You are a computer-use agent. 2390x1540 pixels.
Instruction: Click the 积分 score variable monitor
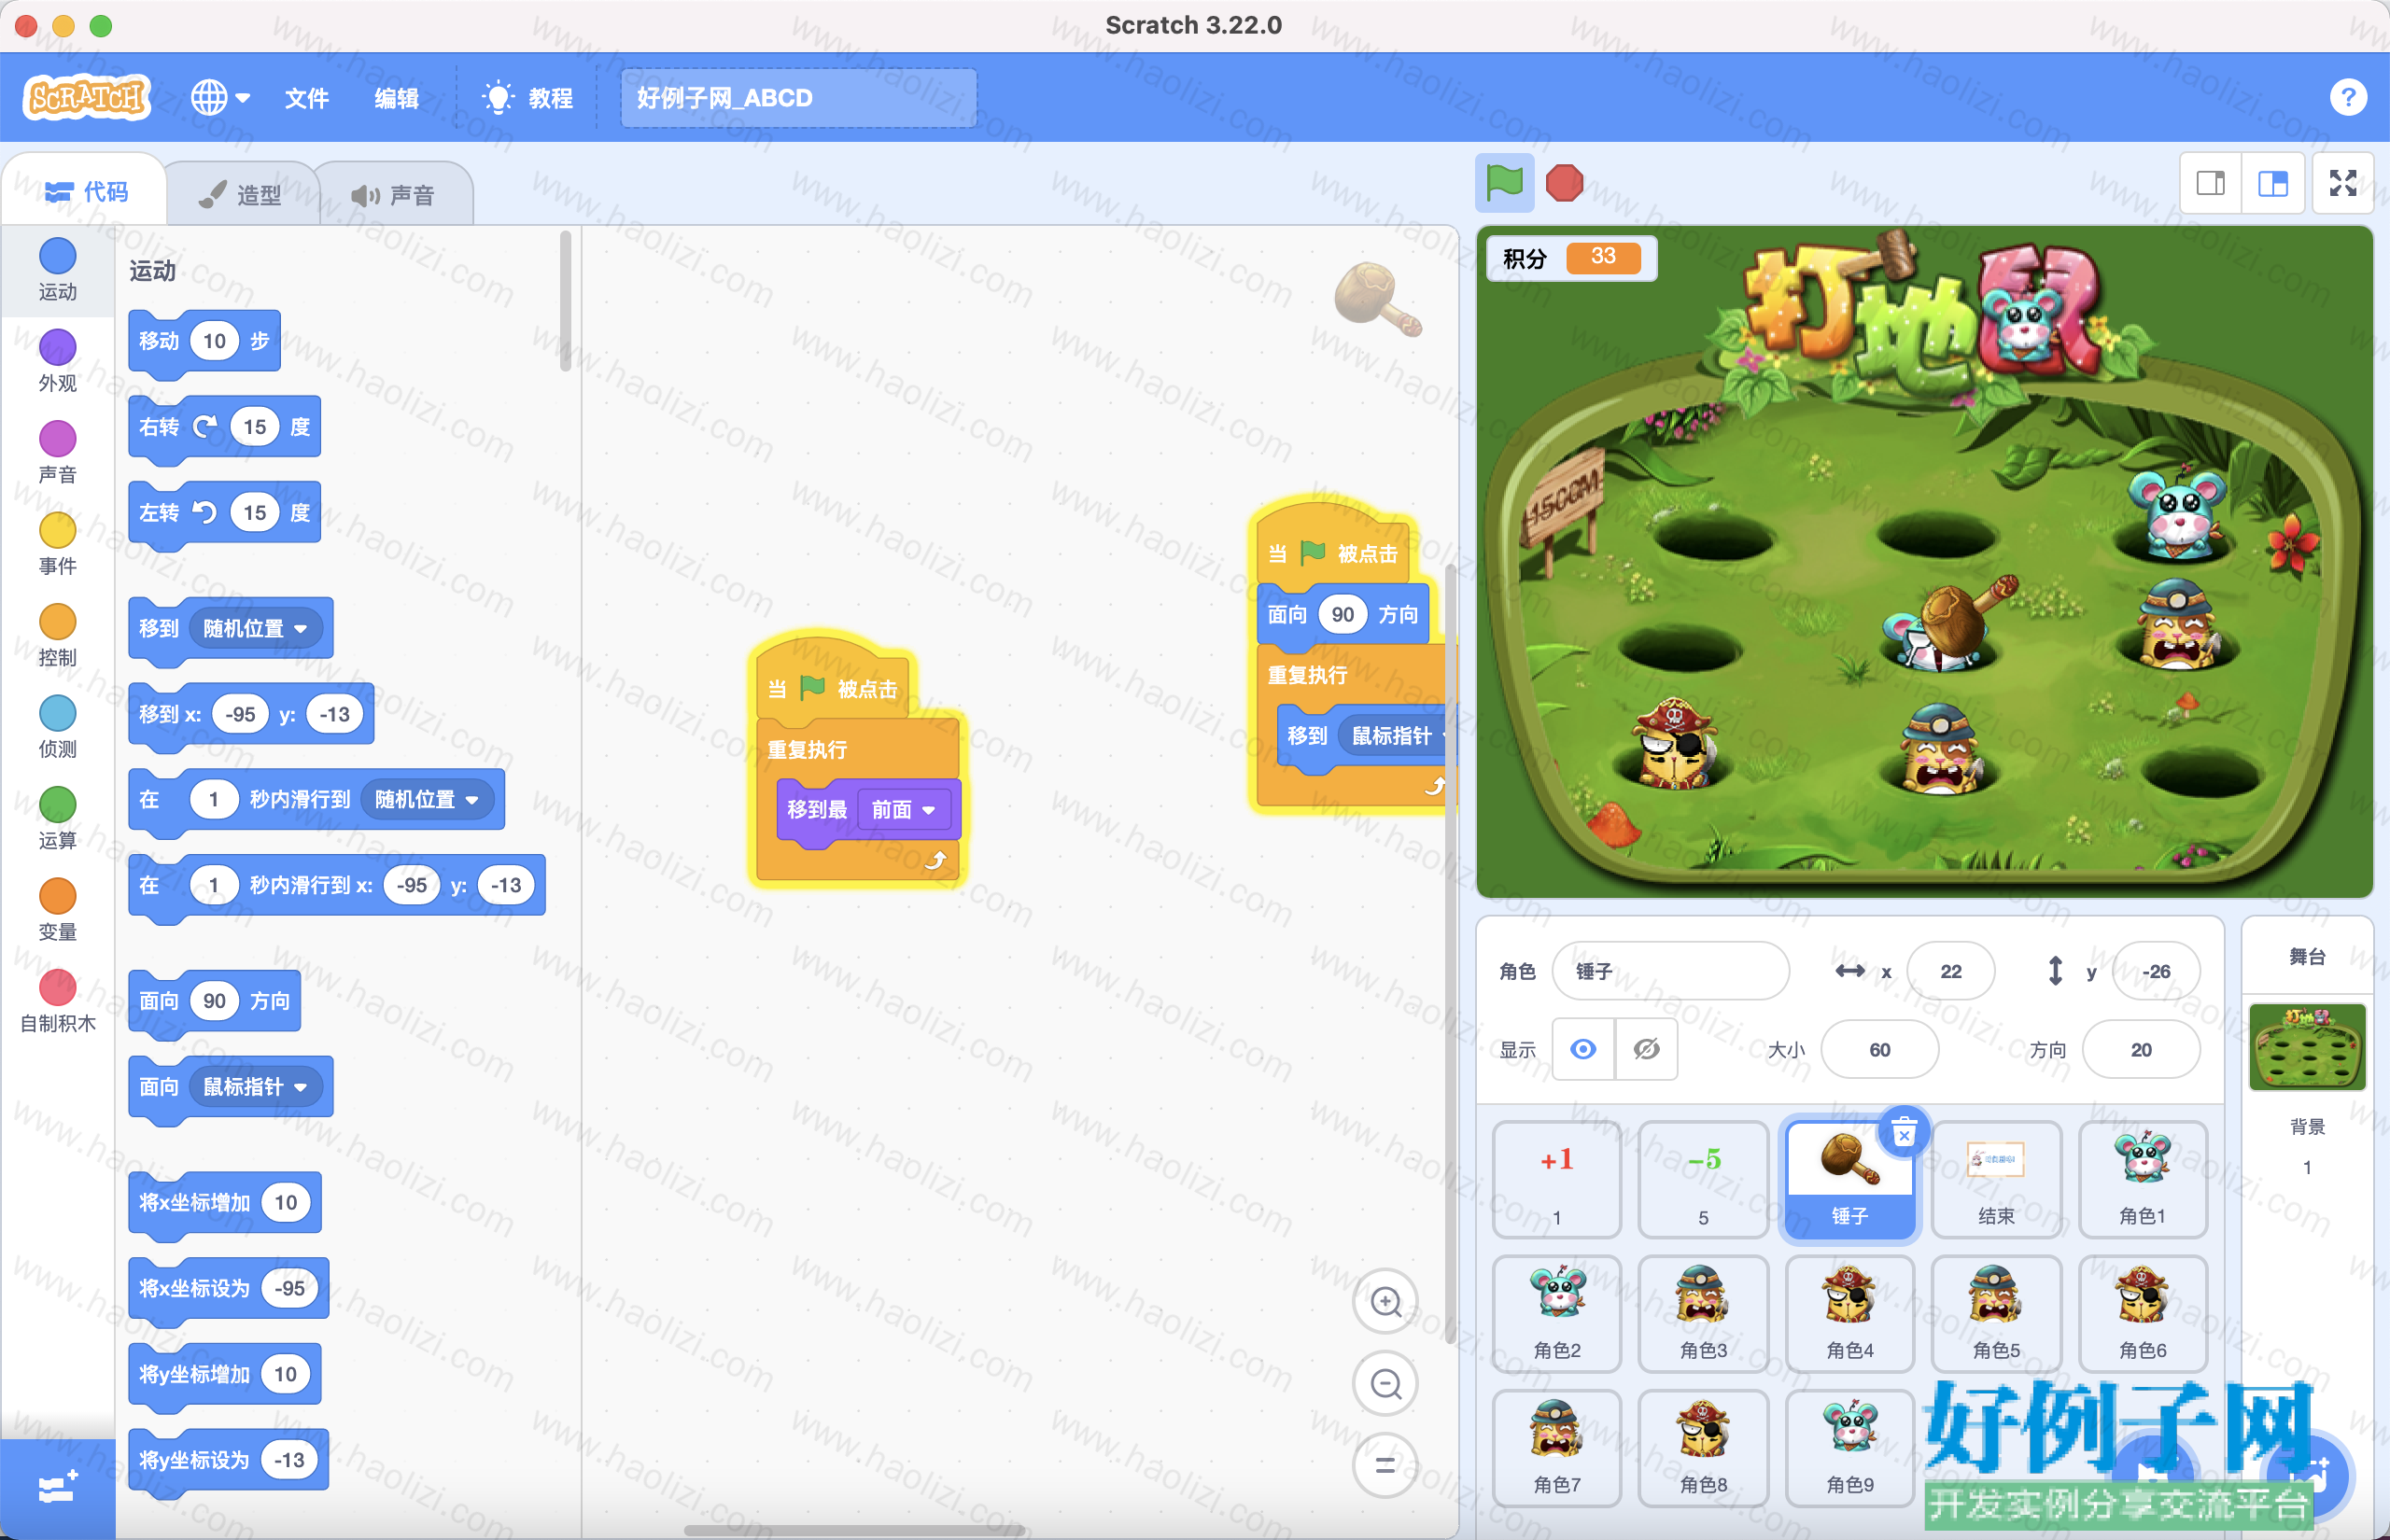coord(1571,258)
